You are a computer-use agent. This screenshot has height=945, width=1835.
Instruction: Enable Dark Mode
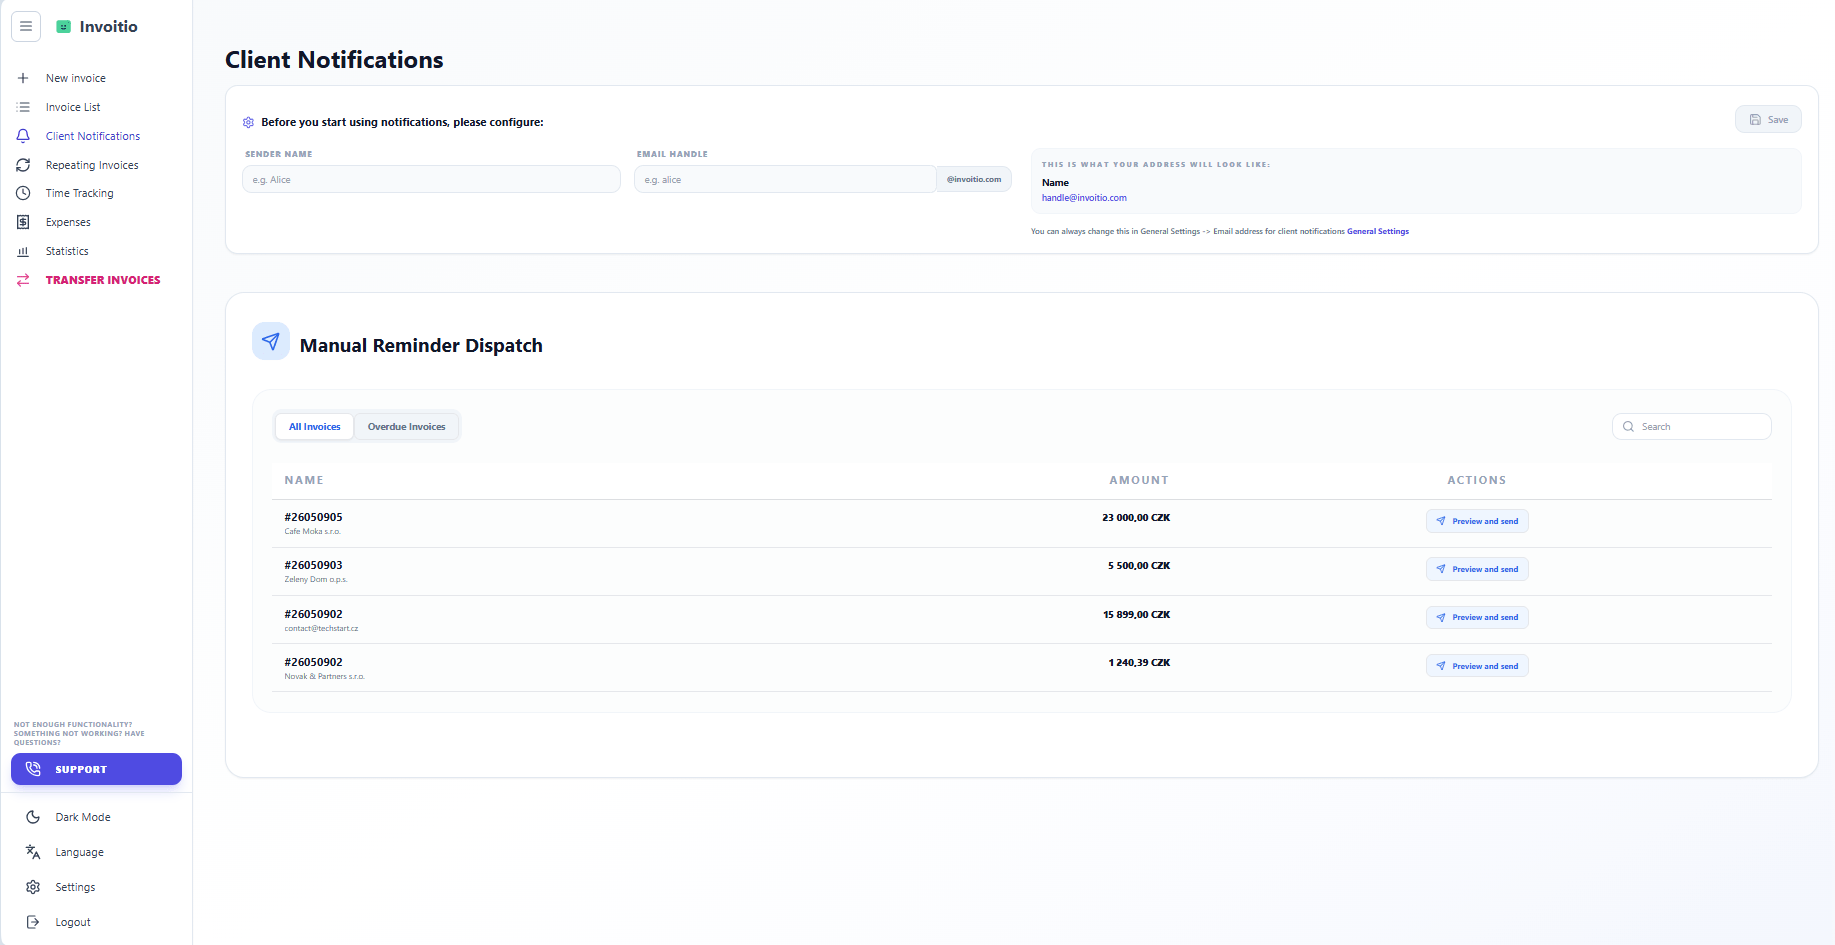[x=83, y=817]
